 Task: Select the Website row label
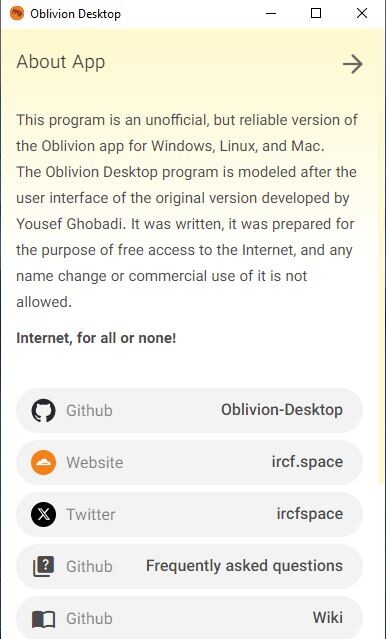(95, 463)
